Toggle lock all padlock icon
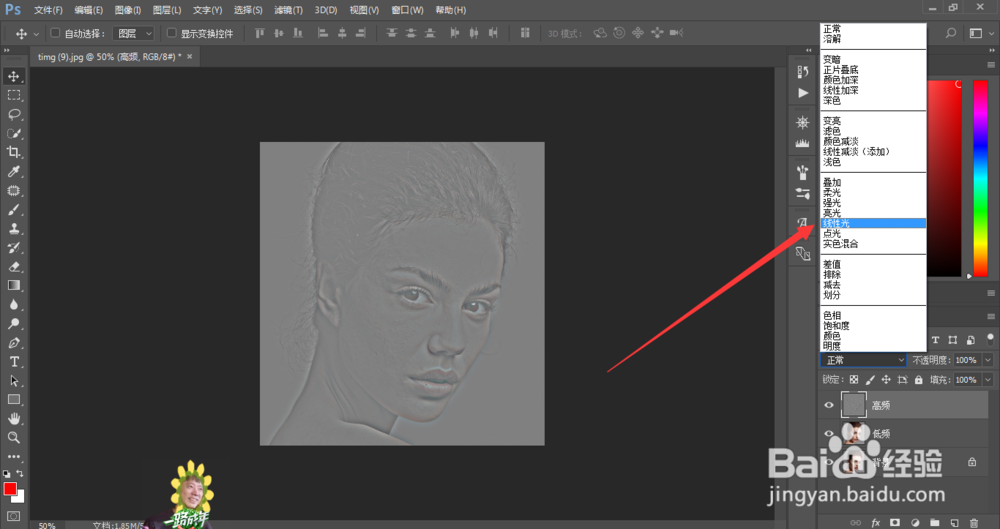Screen dimensions: 1000x529 918,380
